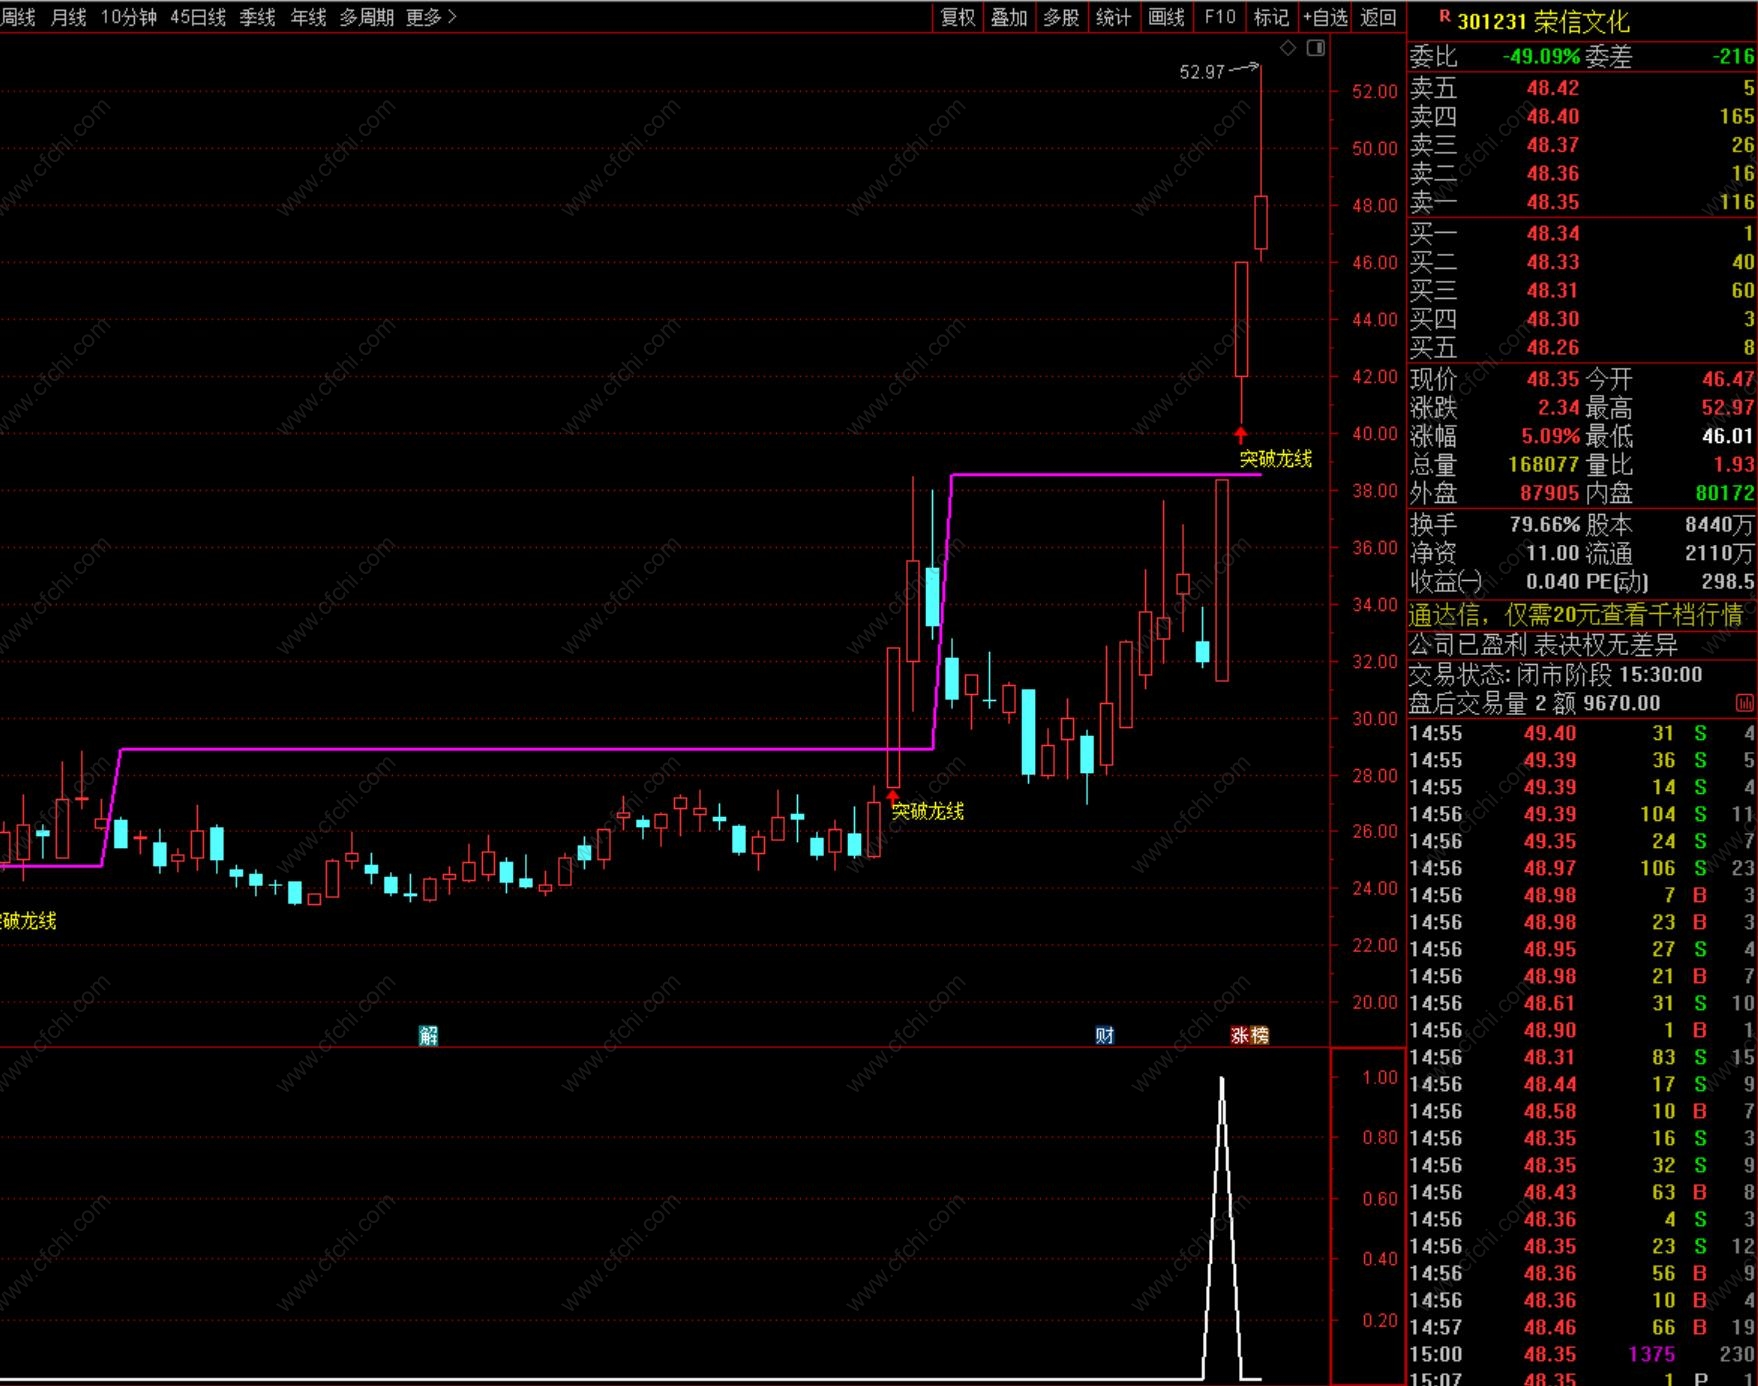The image size is (1758, 1386).
Task: Click the PE(动) 298.5 value
Action: point(1727,582)
